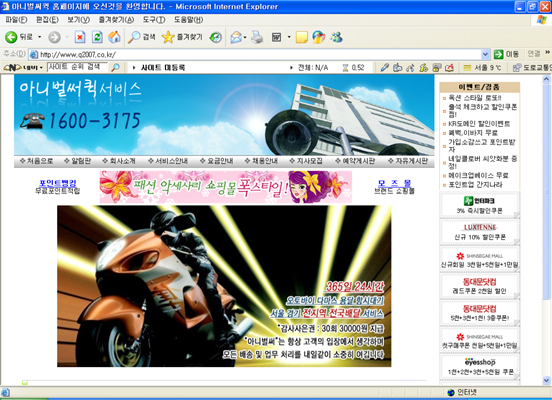Click the Naver toolbar magnifier search icon
Screen dimensions: 552x400
115,67
